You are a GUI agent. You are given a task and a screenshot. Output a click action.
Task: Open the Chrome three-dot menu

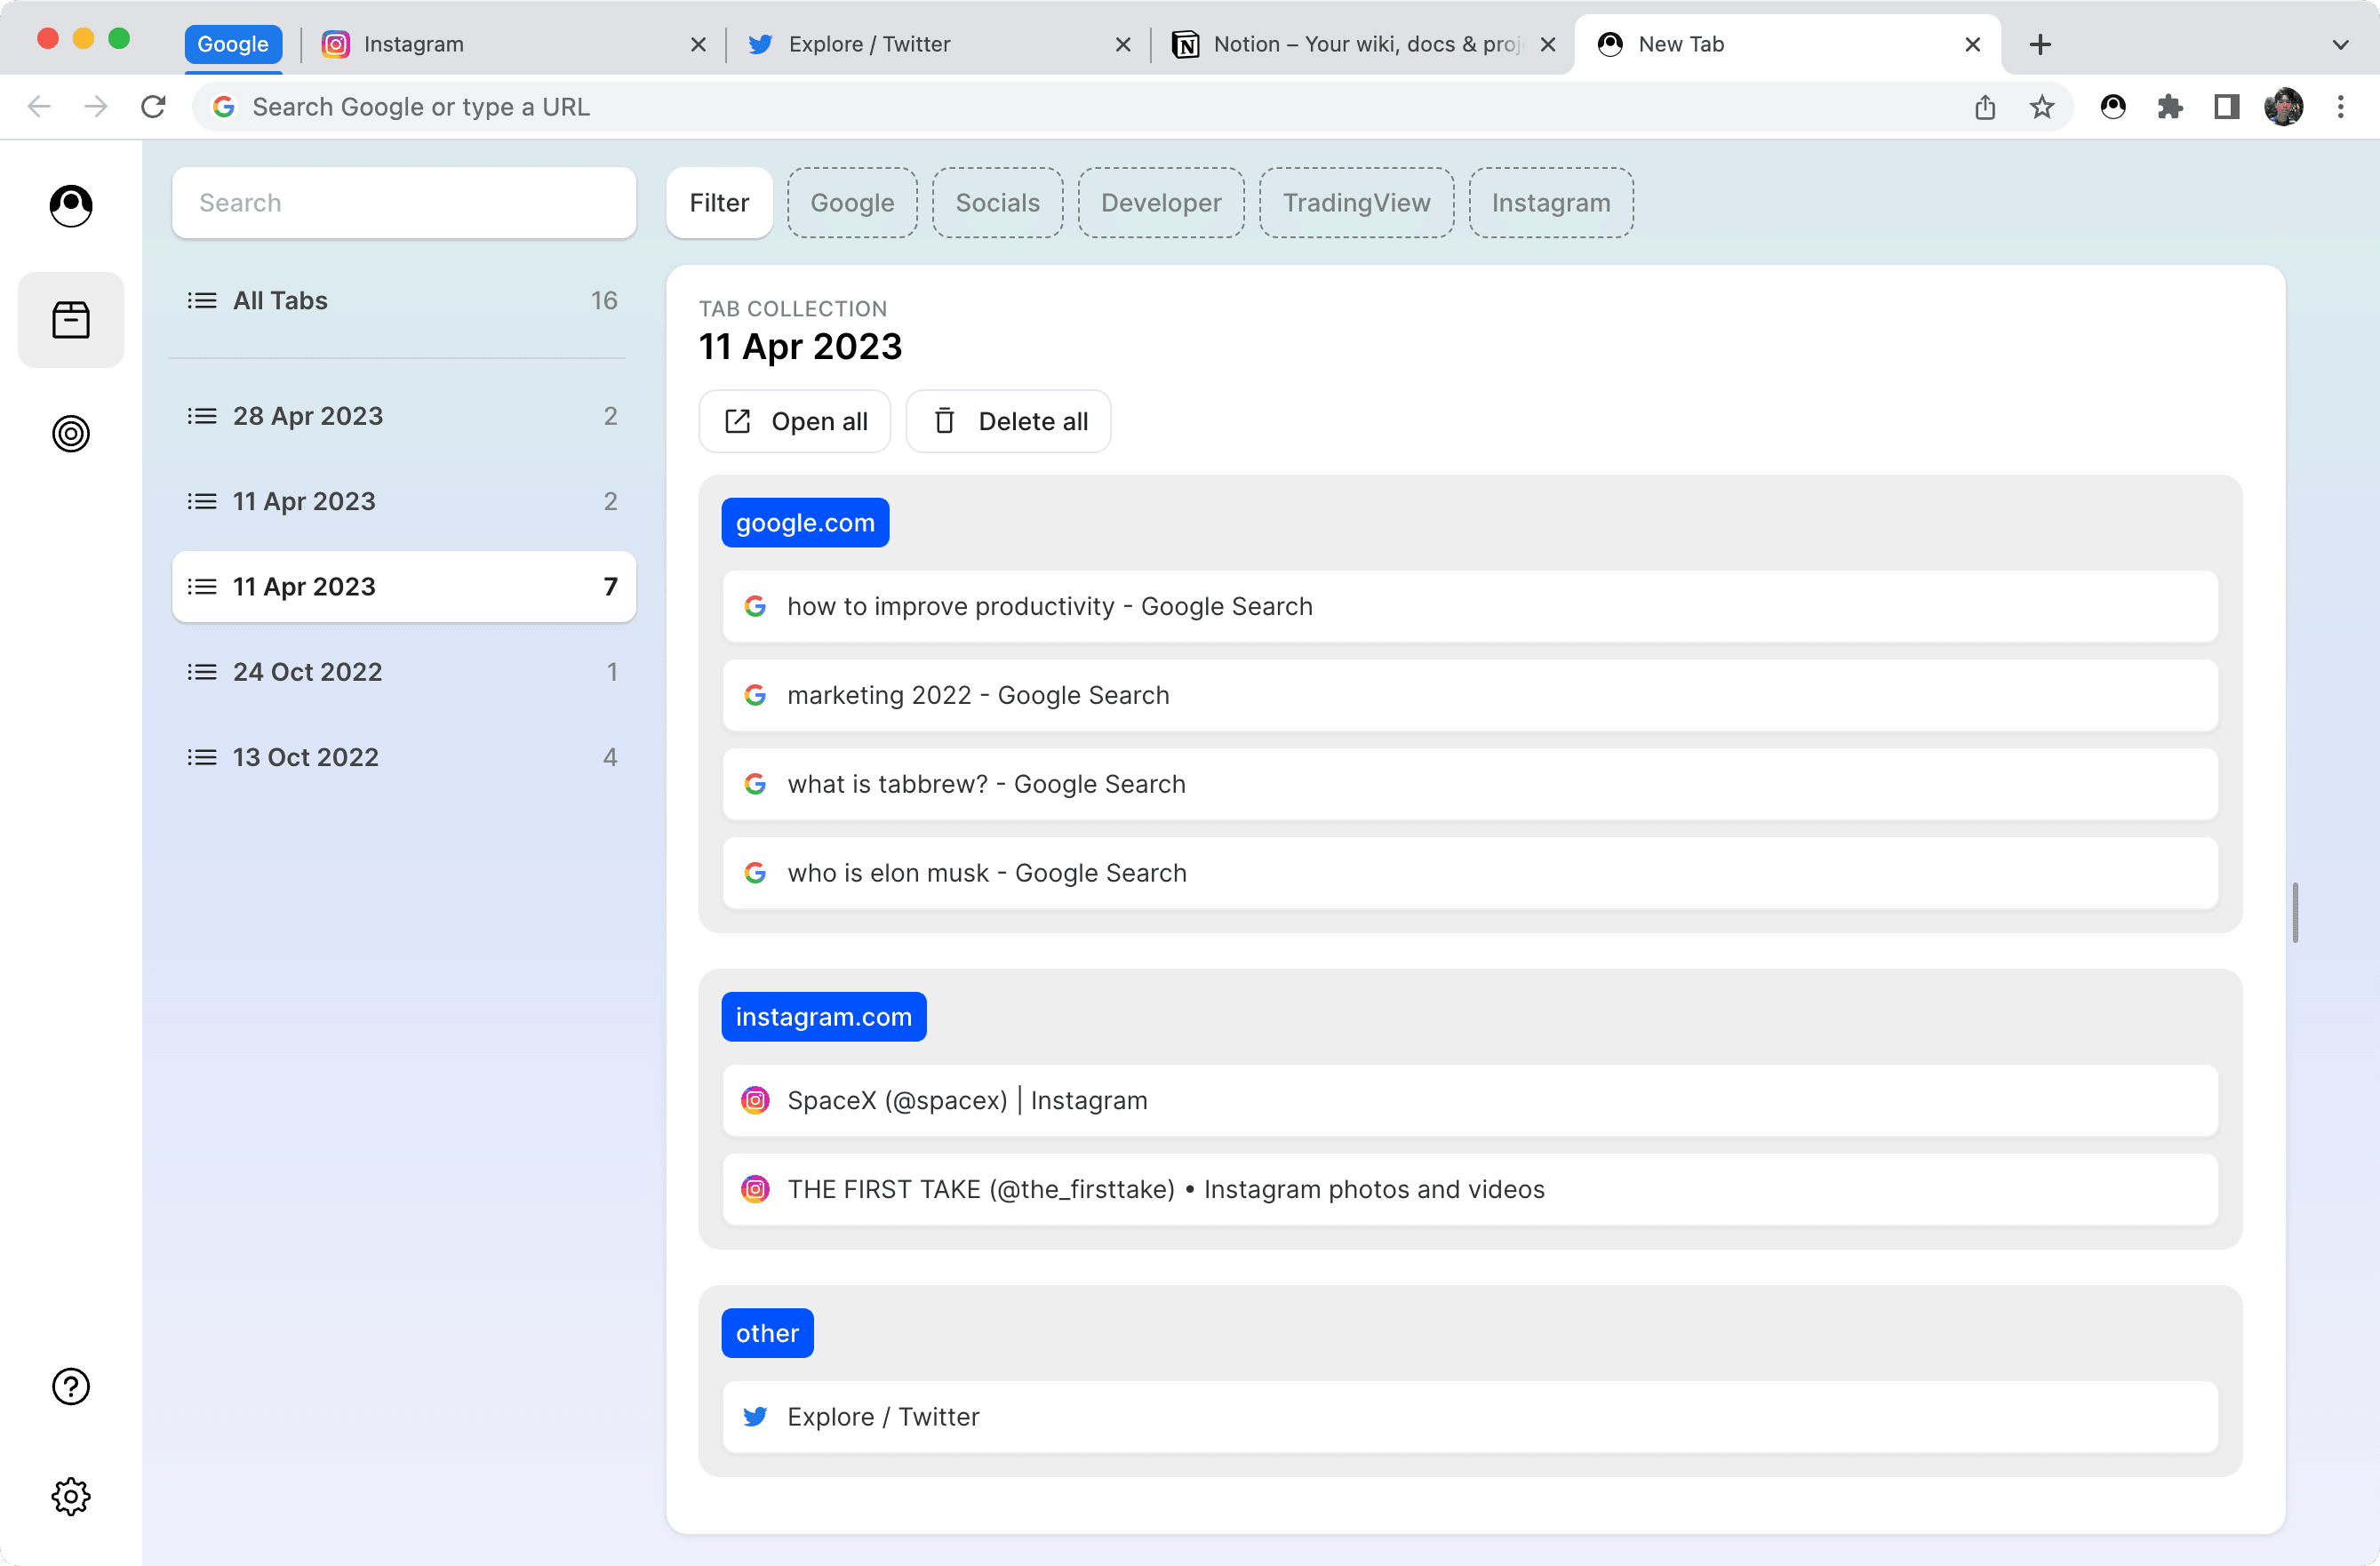pos(2341,107)
